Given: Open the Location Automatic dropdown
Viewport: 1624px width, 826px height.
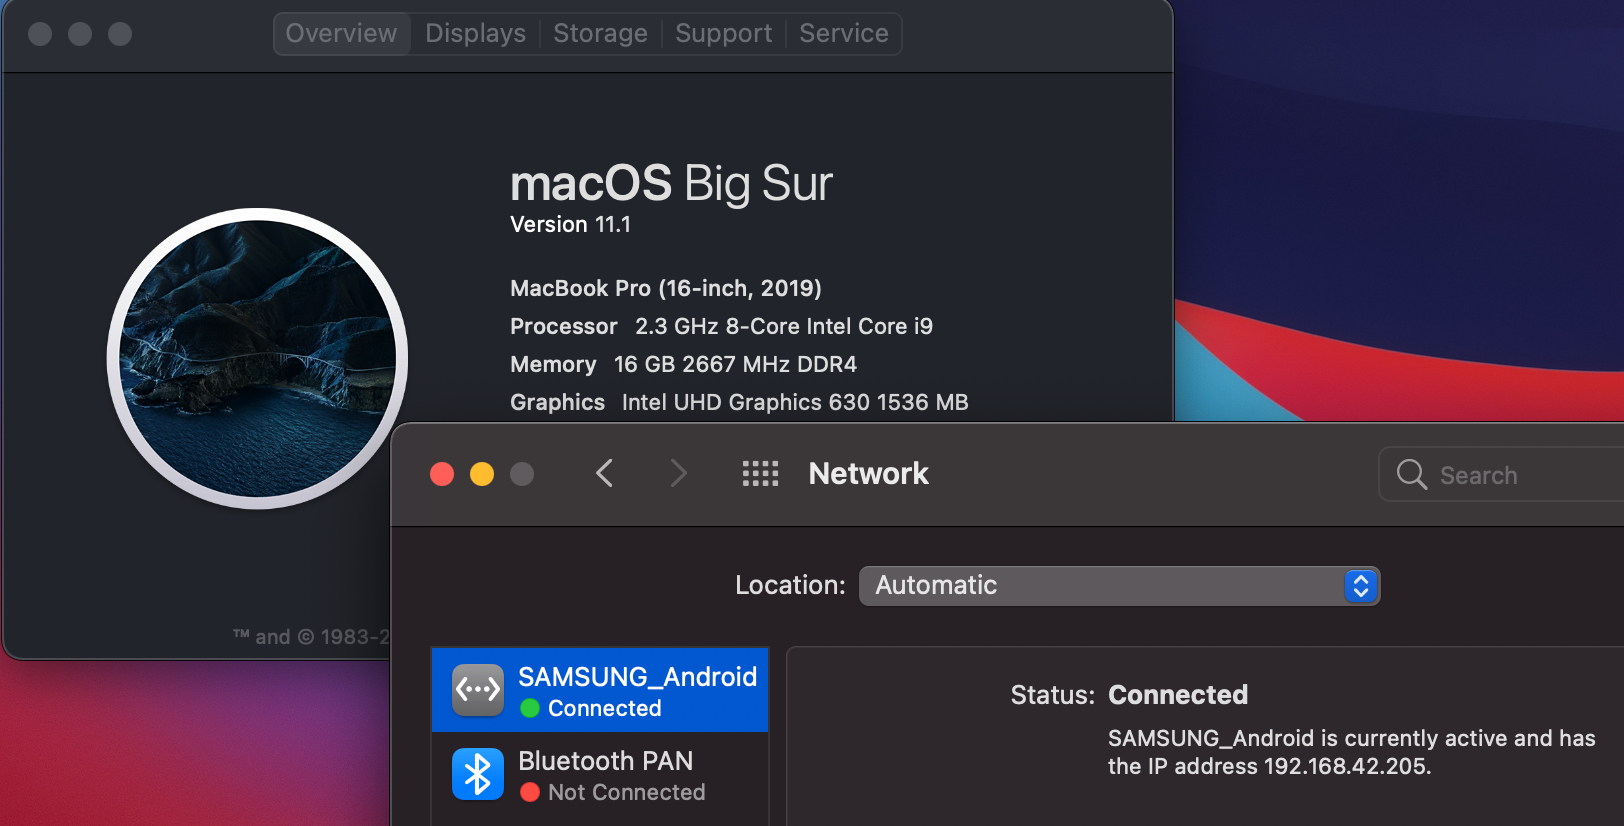Looking at the screenshot, I should click(1119, 586).
